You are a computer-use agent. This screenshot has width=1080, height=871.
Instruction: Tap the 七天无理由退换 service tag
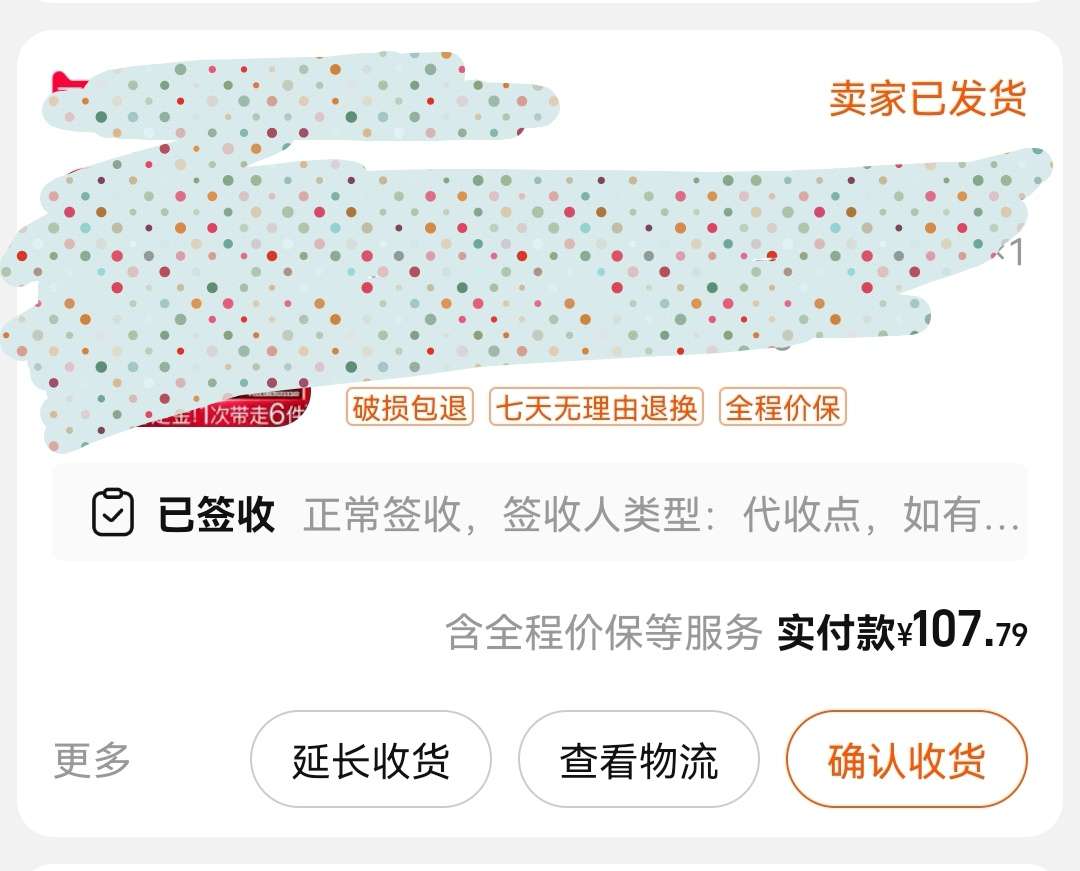[596, 408]
